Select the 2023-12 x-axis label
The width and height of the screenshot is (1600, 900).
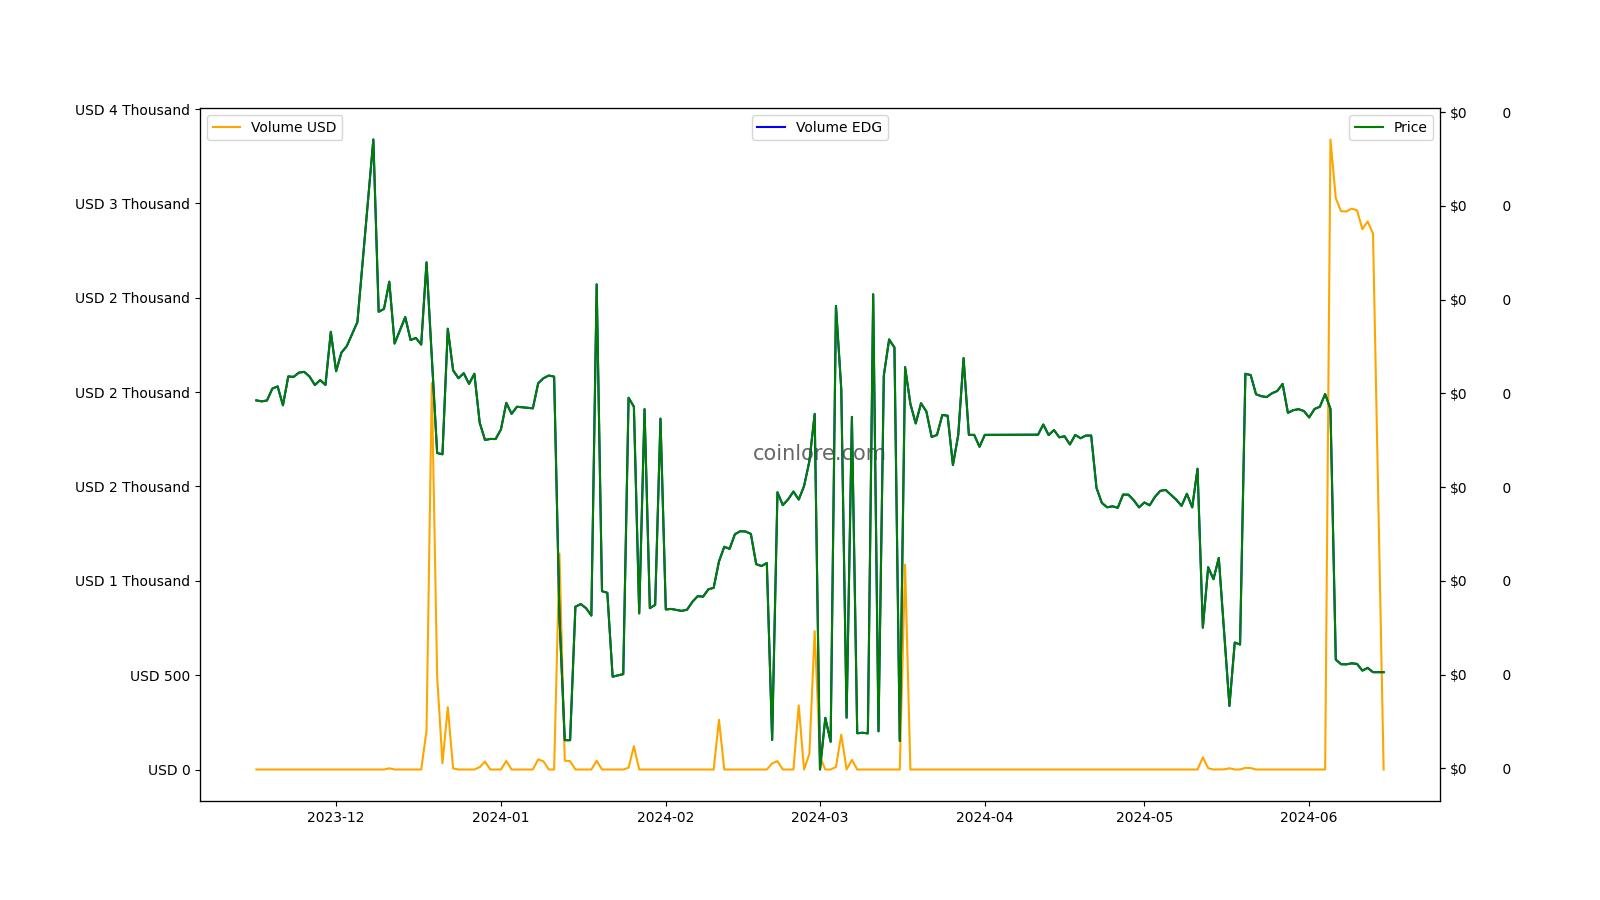[x=336, y=817]
